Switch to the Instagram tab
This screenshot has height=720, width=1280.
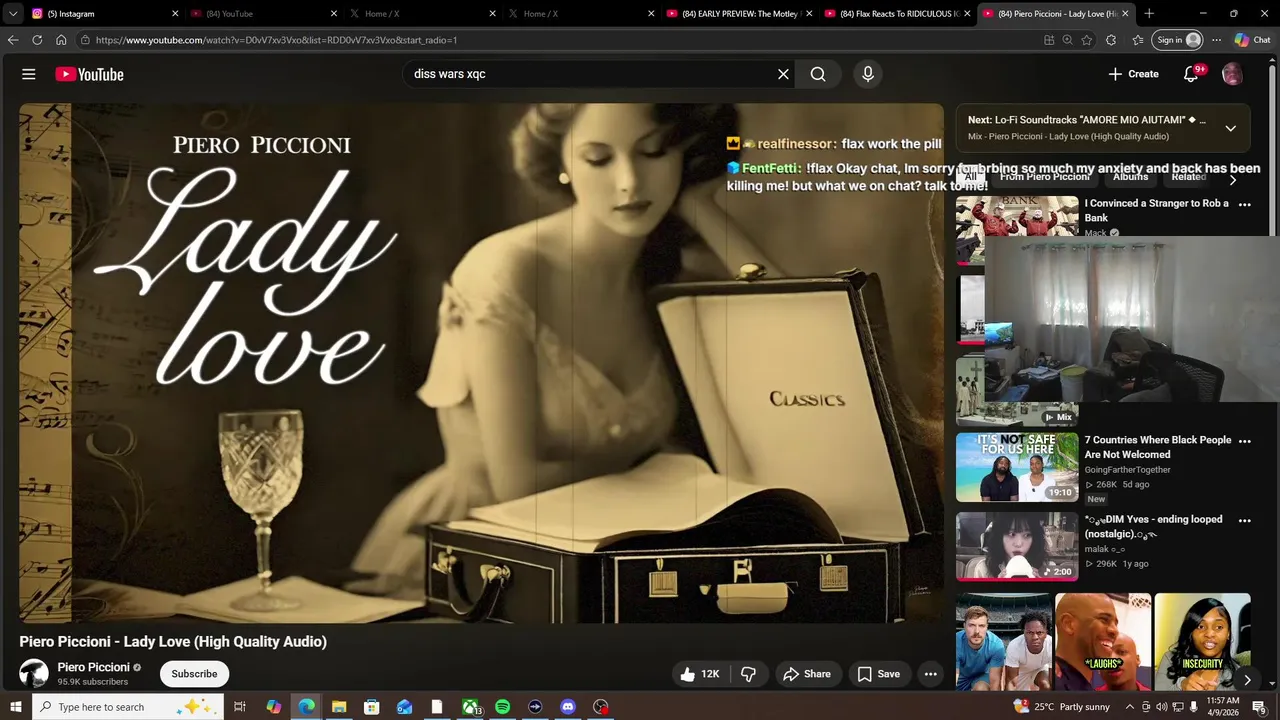[105, 14]
